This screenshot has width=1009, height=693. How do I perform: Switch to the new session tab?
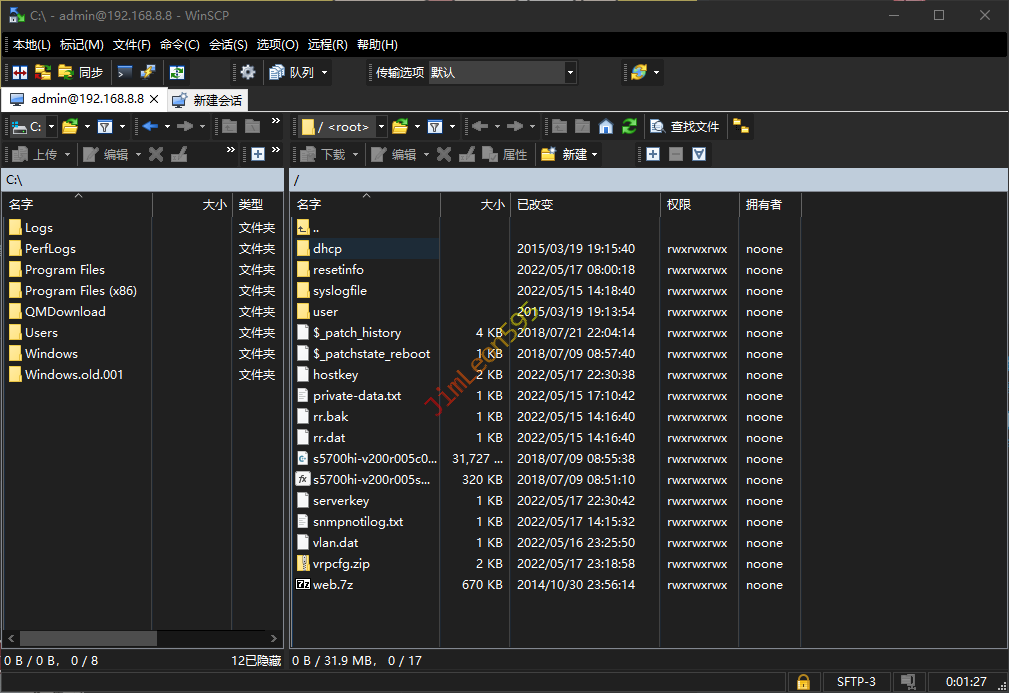(208, 100)
